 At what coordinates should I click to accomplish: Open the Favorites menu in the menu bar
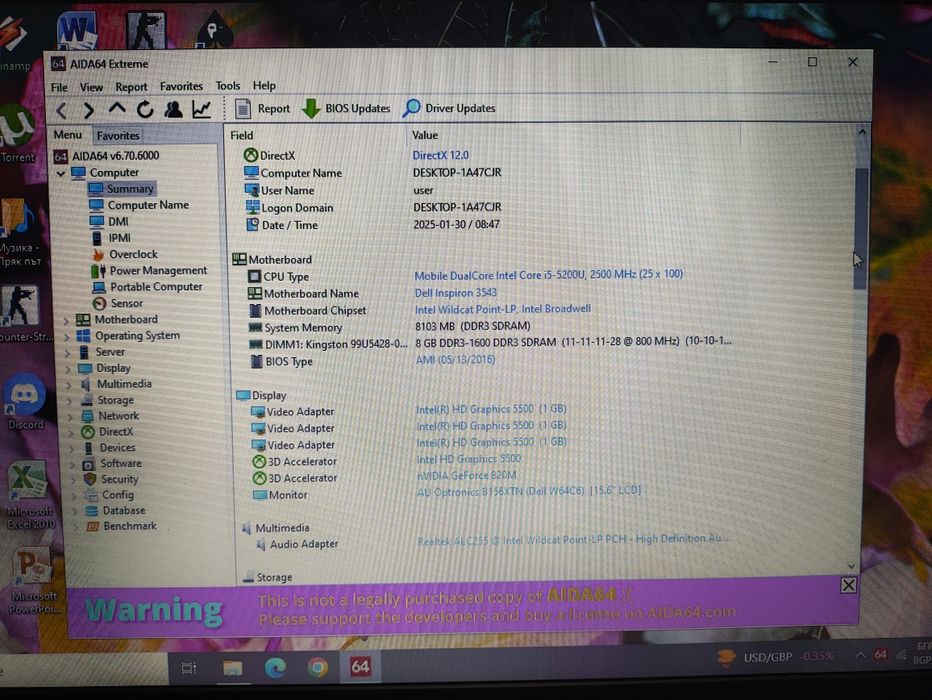pyautogui.click(x=181, y=86)
